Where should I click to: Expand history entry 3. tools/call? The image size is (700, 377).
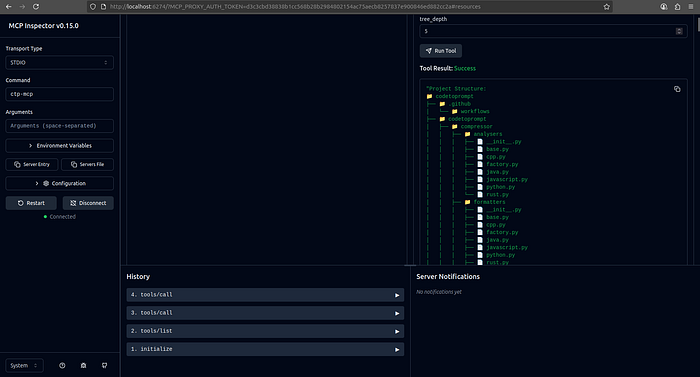[x=265, y=313]
